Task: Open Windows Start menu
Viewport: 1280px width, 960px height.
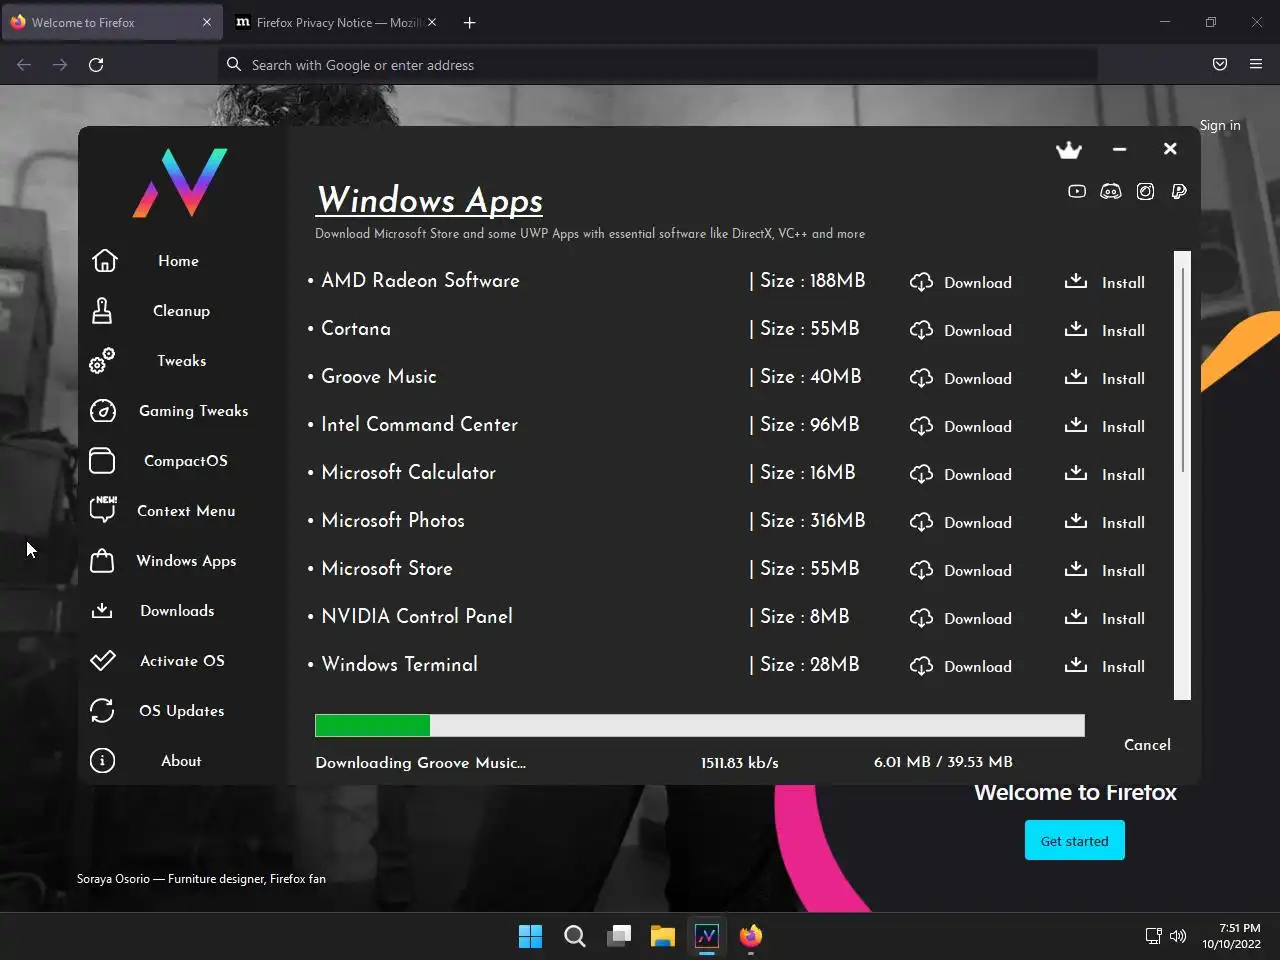Action: pos(530,936)
